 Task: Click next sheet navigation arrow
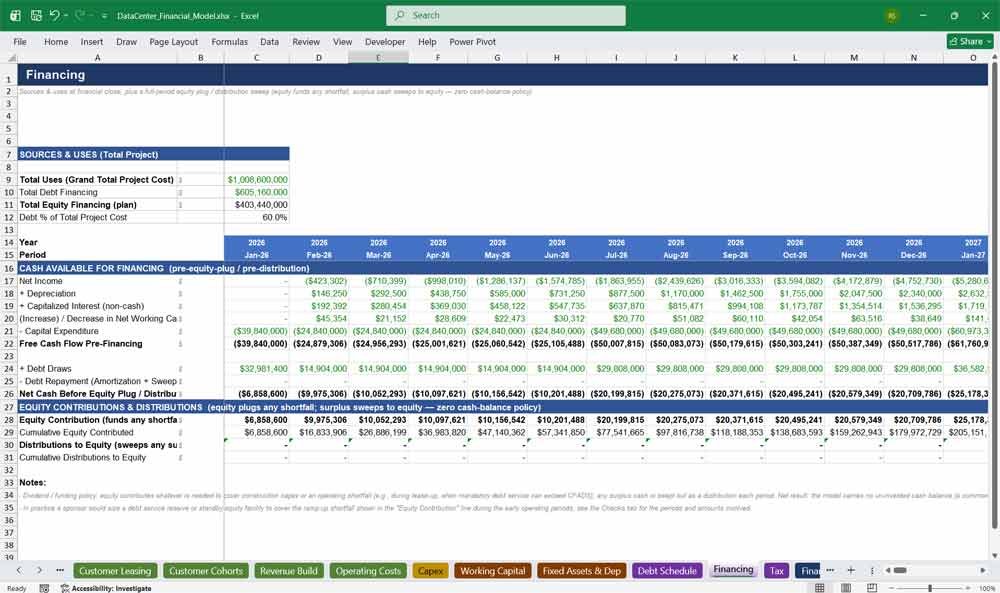(x=40, y=570)
